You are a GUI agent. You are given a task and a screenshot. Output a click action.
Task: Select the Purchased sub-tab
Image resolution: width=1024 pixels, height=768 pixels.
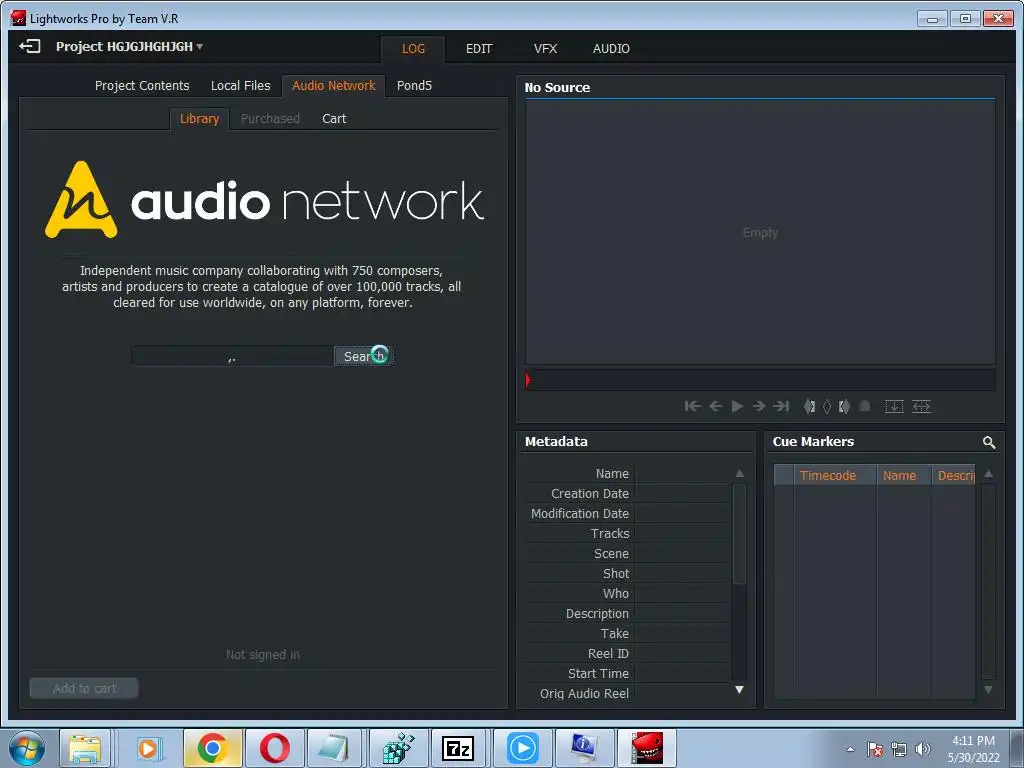point(270,119)
